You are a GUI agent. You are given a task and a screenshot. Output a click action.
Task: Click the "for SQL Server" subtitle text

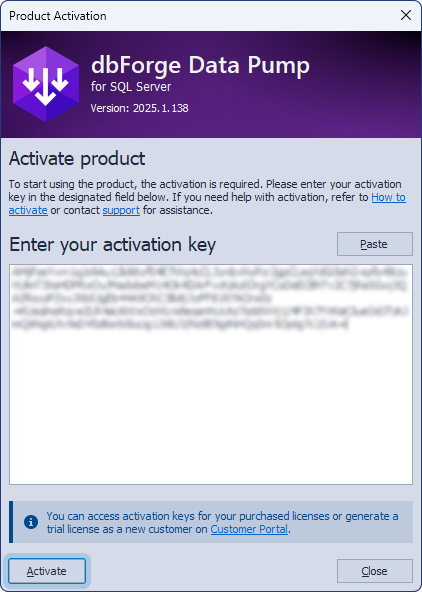pos(131,87)
